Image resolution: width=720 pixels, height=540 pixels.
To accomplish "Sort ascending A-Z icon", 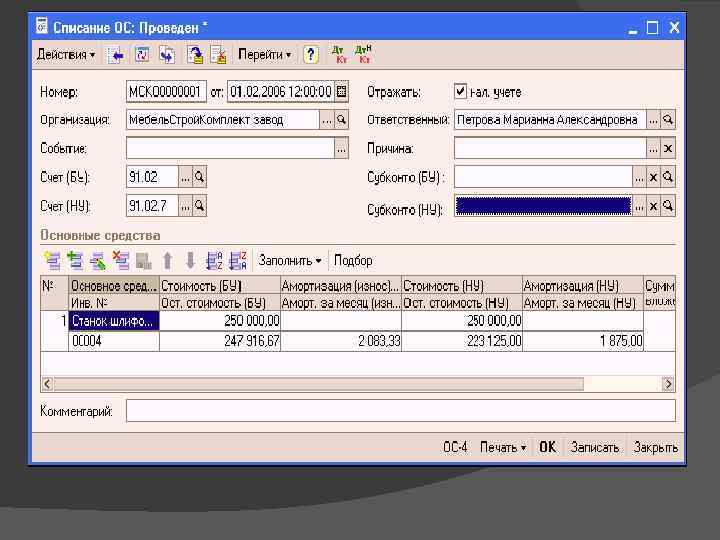I will [214, 260].
